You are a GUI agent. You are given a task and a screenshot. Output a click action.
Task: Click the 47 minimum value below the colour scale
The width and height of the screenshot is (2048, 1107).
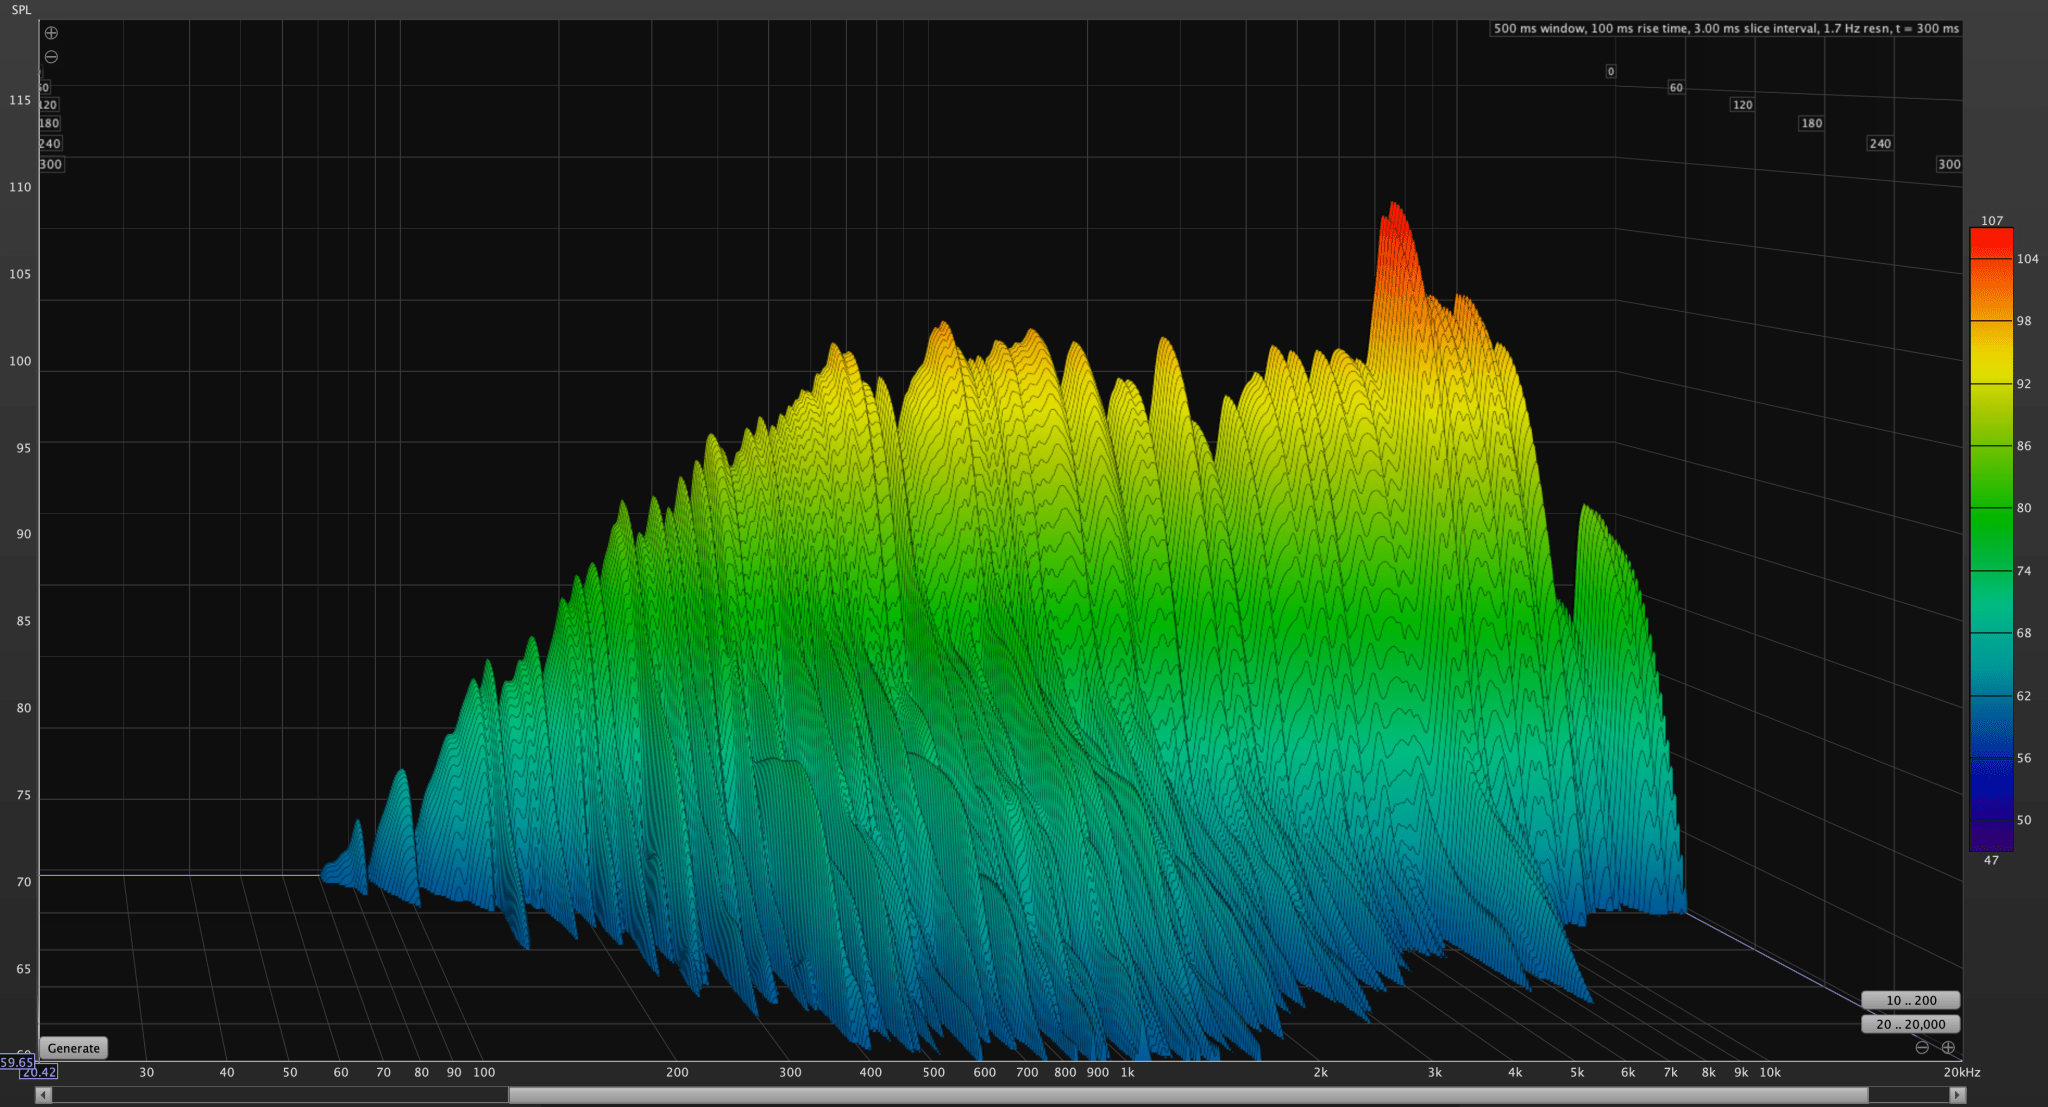(1991, 860)
